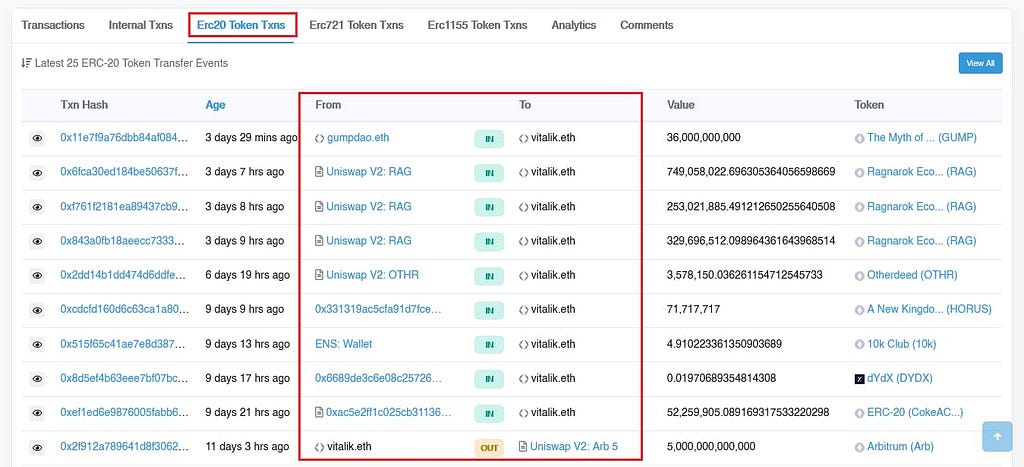The image size is (1024, 467).
Task: Open transaction hash 0x6fca30ed184be50637f
Action: point(125,172)
